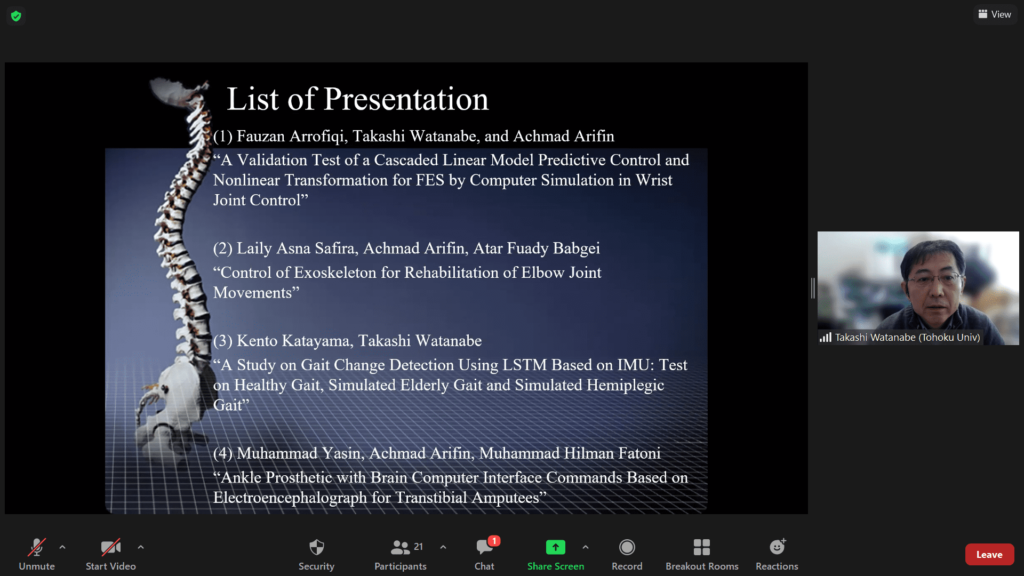1024x576 pixels.
Task: Click the green Share Screen icon
Action: click(x=555, y=548)
